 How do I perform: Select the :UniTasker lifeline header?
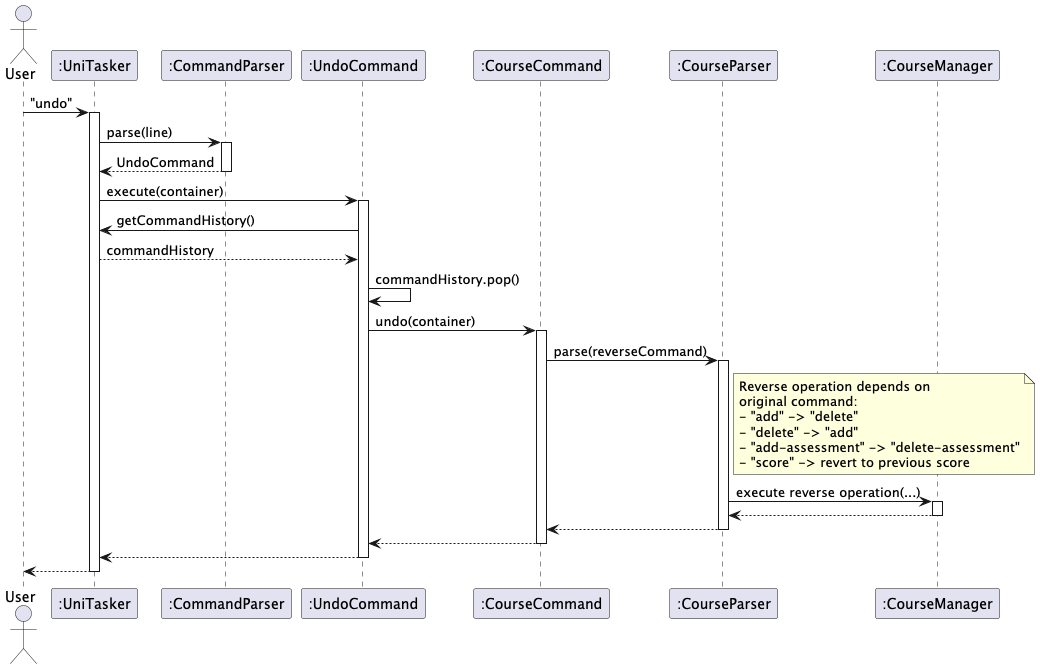pos(94,65)
